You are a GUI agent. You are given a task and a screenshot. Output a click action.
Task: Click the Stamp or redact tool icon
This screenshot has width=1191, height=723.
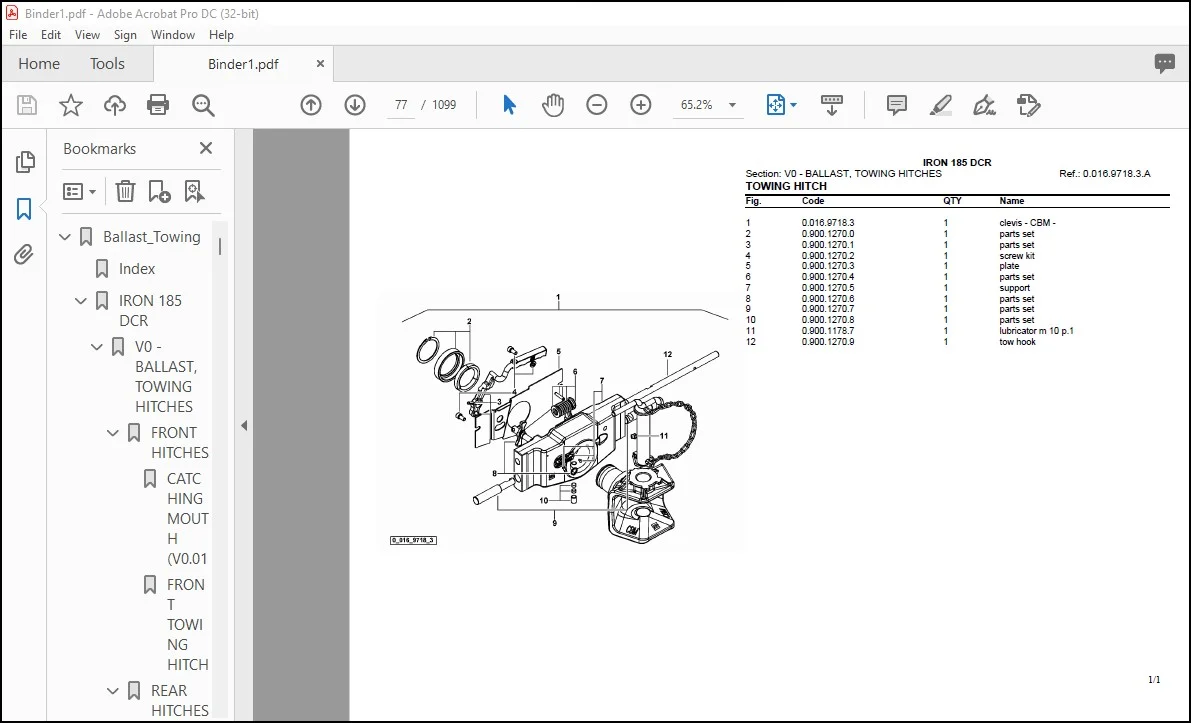[1028, 105]
